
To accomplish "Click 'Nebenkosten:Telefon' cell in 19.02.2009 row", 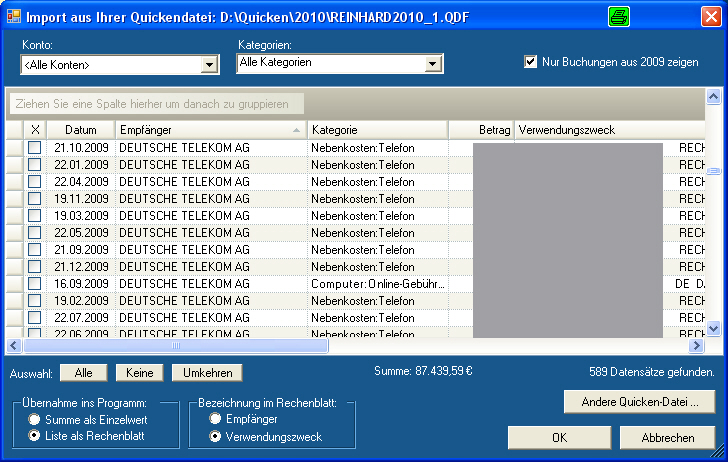I will tap(377, 300).
